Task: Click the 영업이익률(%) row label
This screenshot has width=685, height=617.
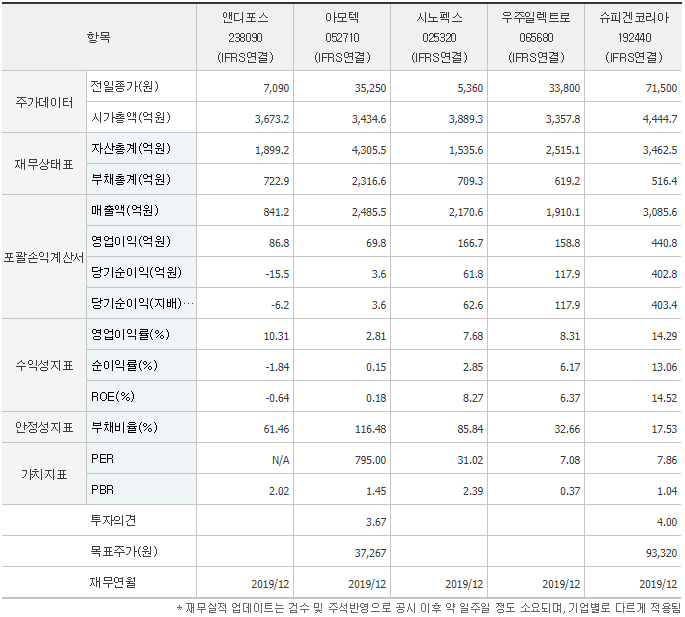Action: pyautogui.click(x=130, y=335)
